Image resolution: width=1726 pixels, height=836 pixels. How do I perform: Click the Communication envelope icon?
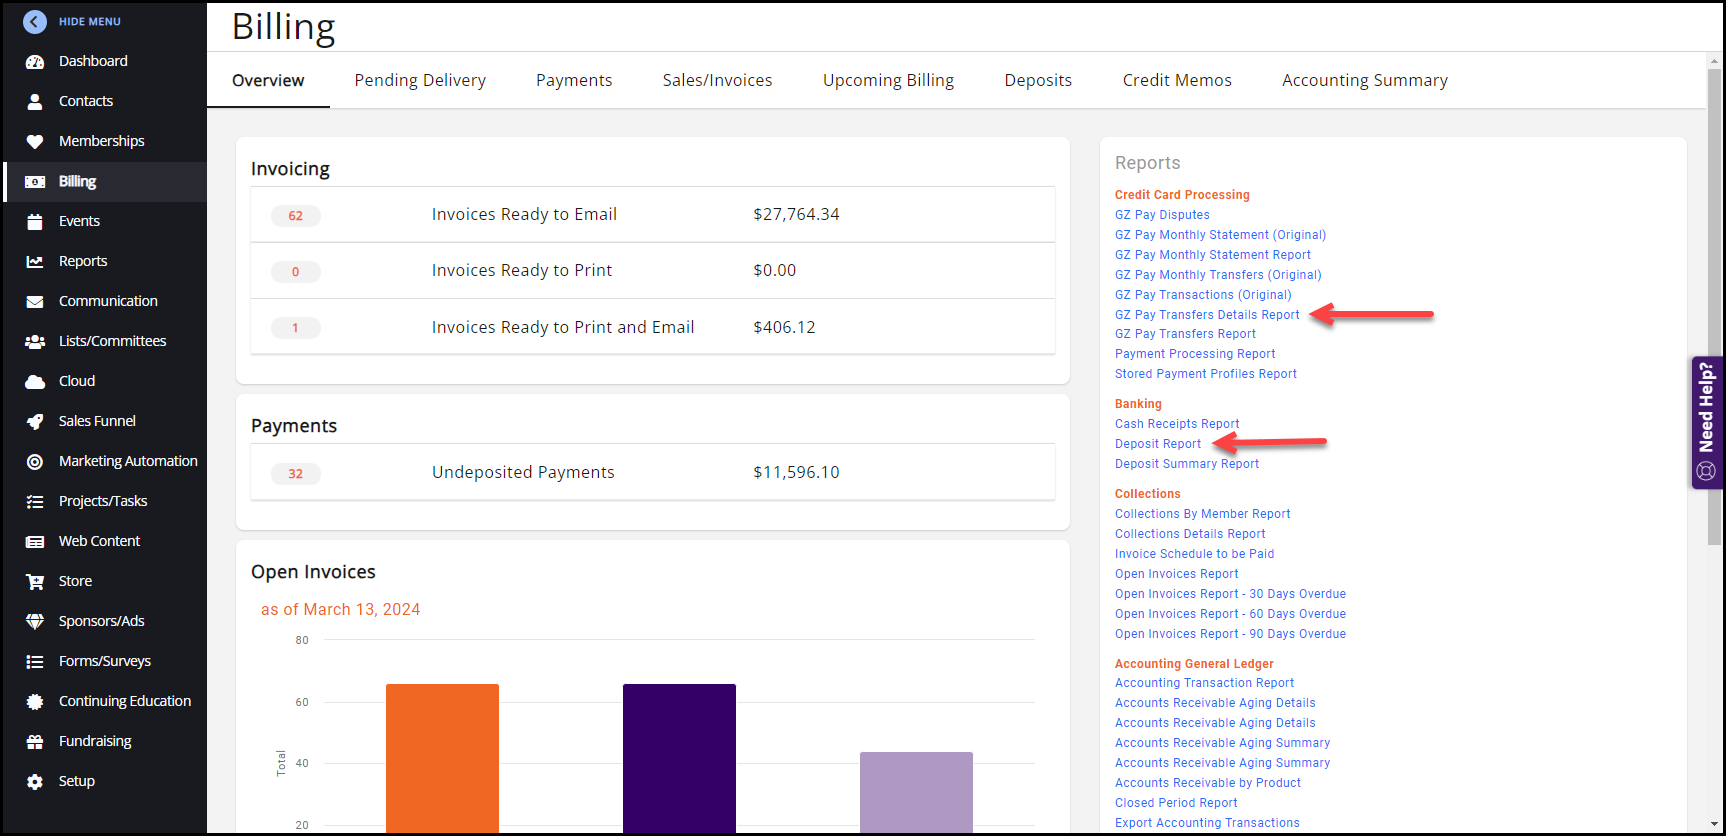35,301
